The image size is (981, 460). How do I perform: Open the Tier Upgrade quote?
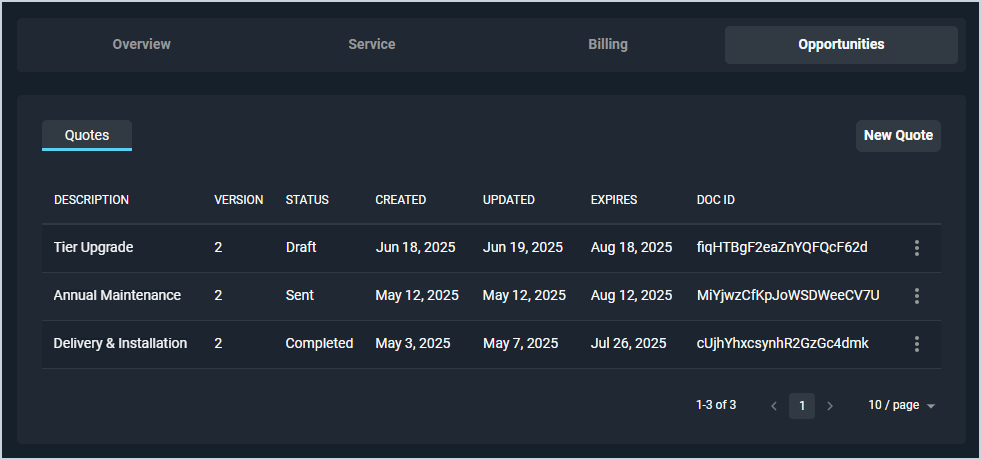(93, 248)
